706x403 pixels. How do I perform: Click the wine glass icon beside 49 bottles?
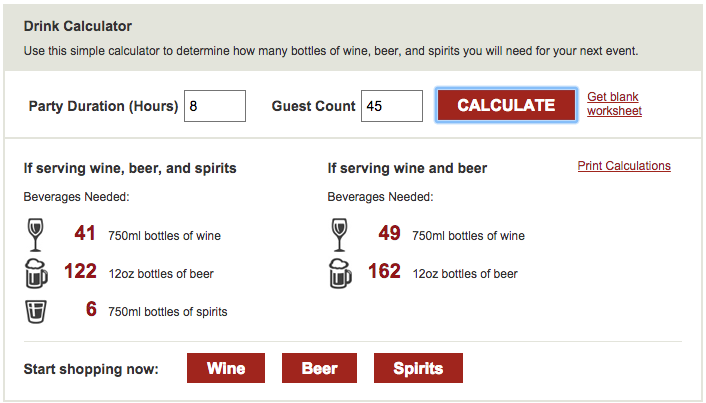[339, 235]
